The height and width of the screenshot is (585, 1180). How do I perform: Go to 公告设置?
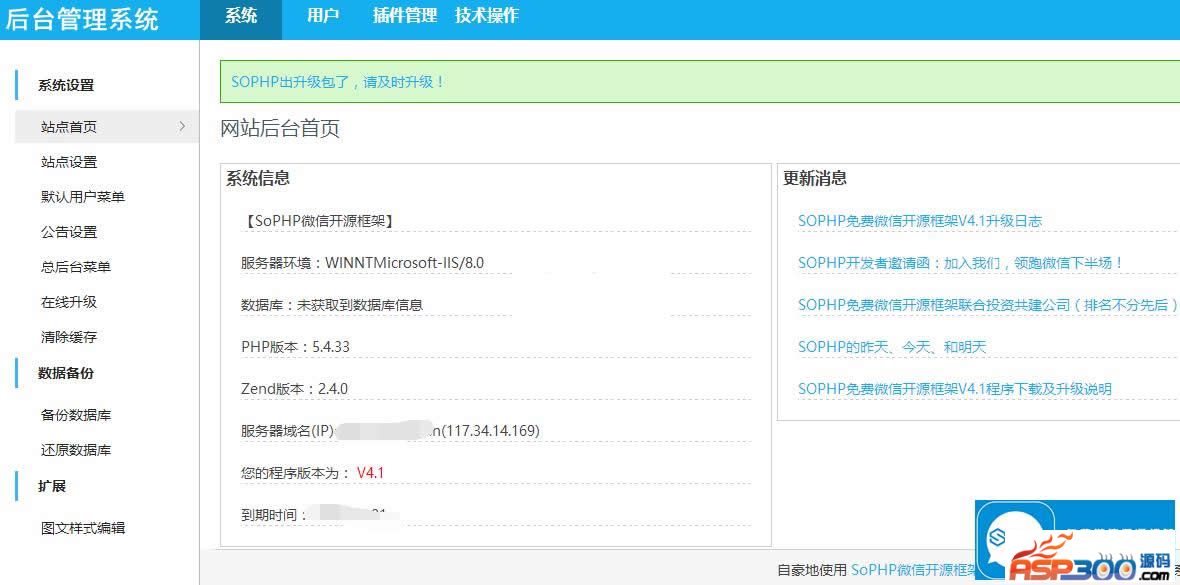(69, 232)
